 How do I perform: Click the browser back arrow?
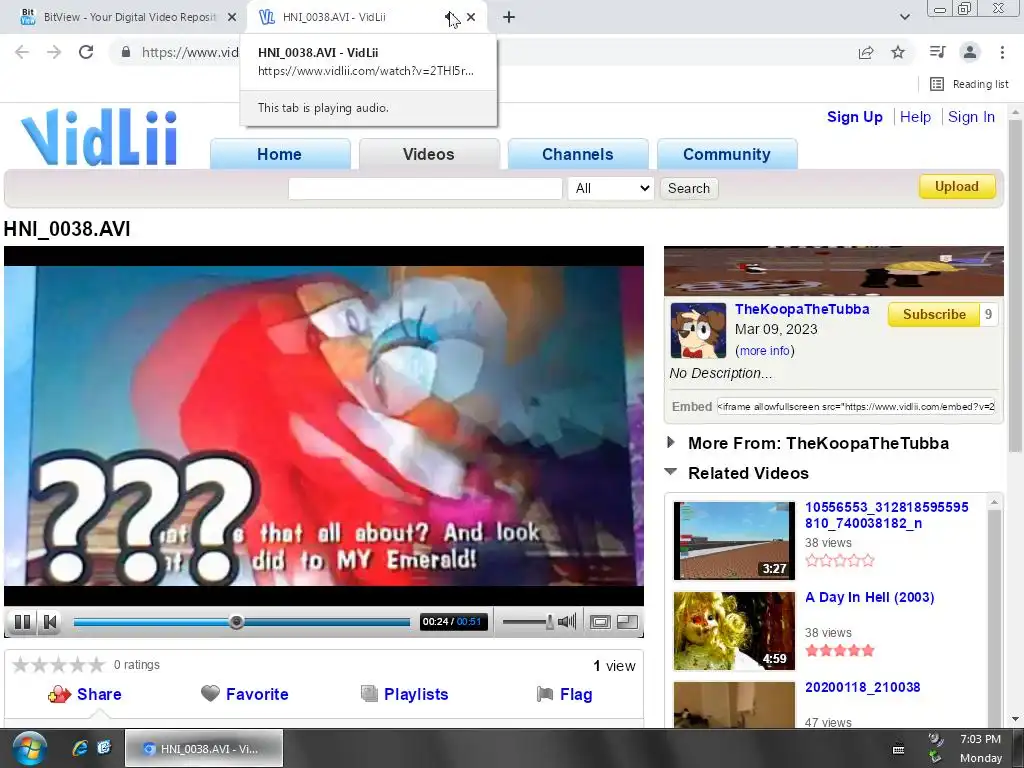click(x=22, y=52)
